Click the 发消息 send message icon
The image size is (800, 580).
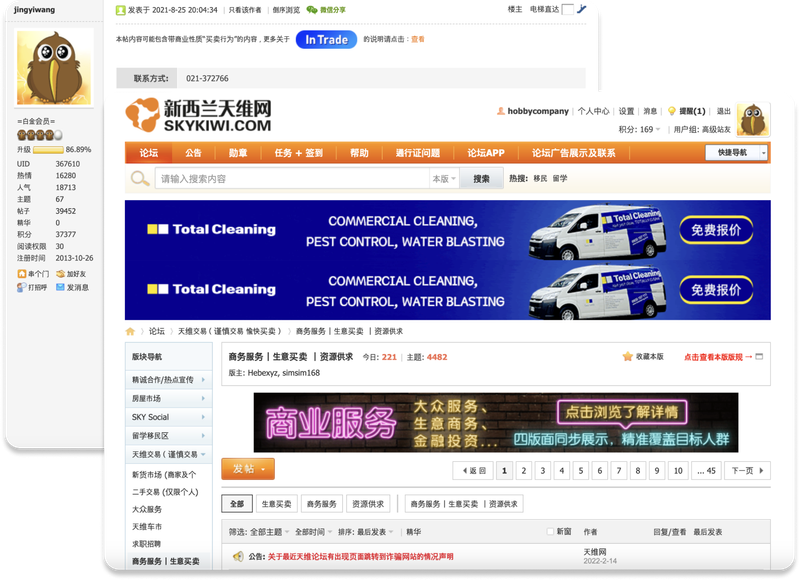point(60,287)
